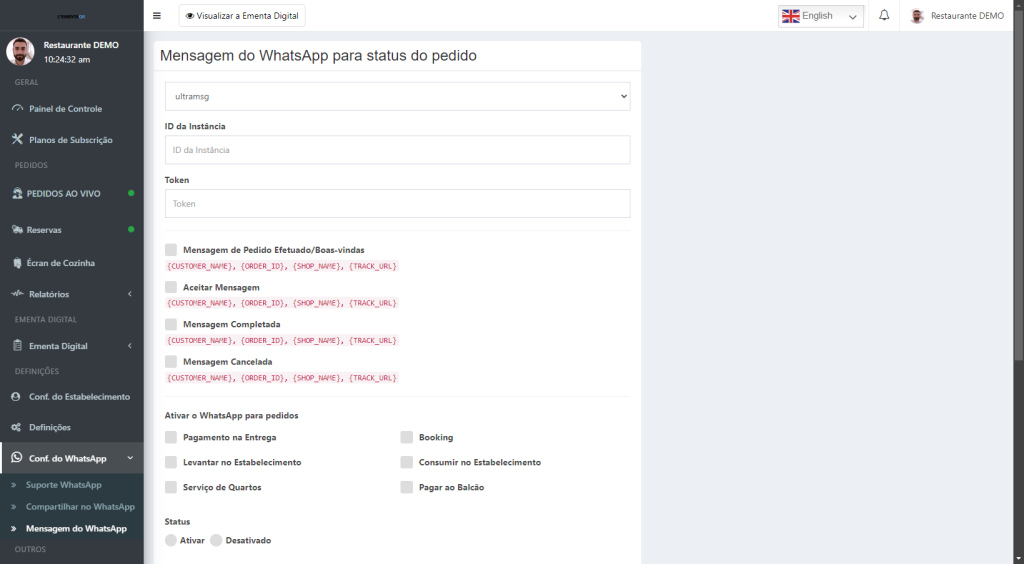
Task: Click the ID da Instância input field
Action: point(397,150)
